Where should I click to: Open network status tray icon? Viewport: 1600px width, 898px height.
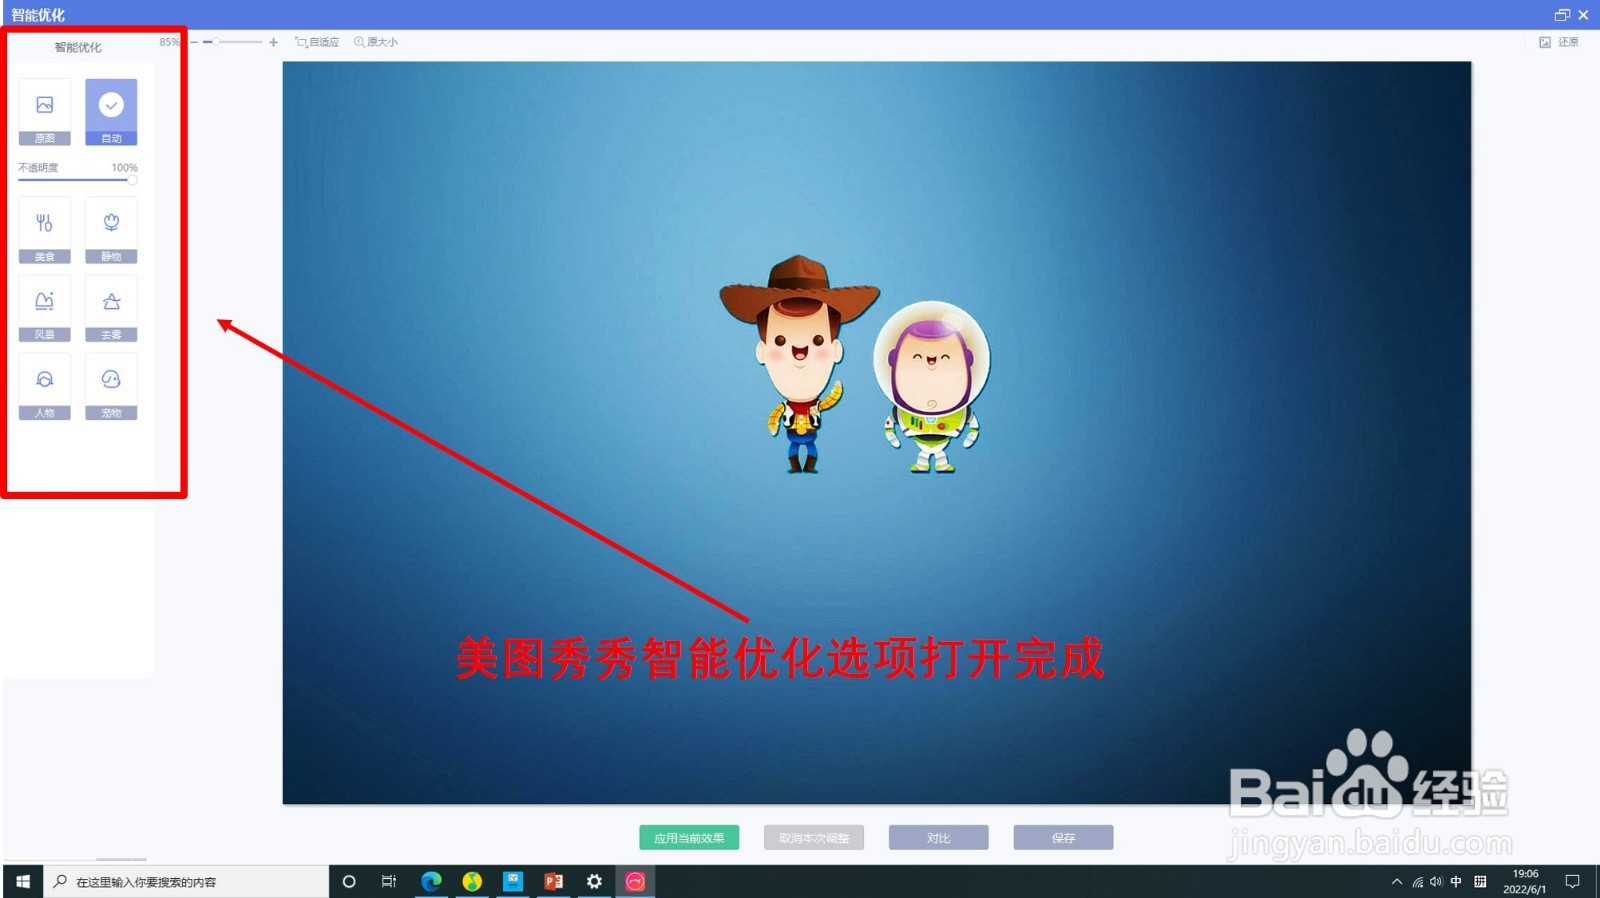[x=1417, y=881]
